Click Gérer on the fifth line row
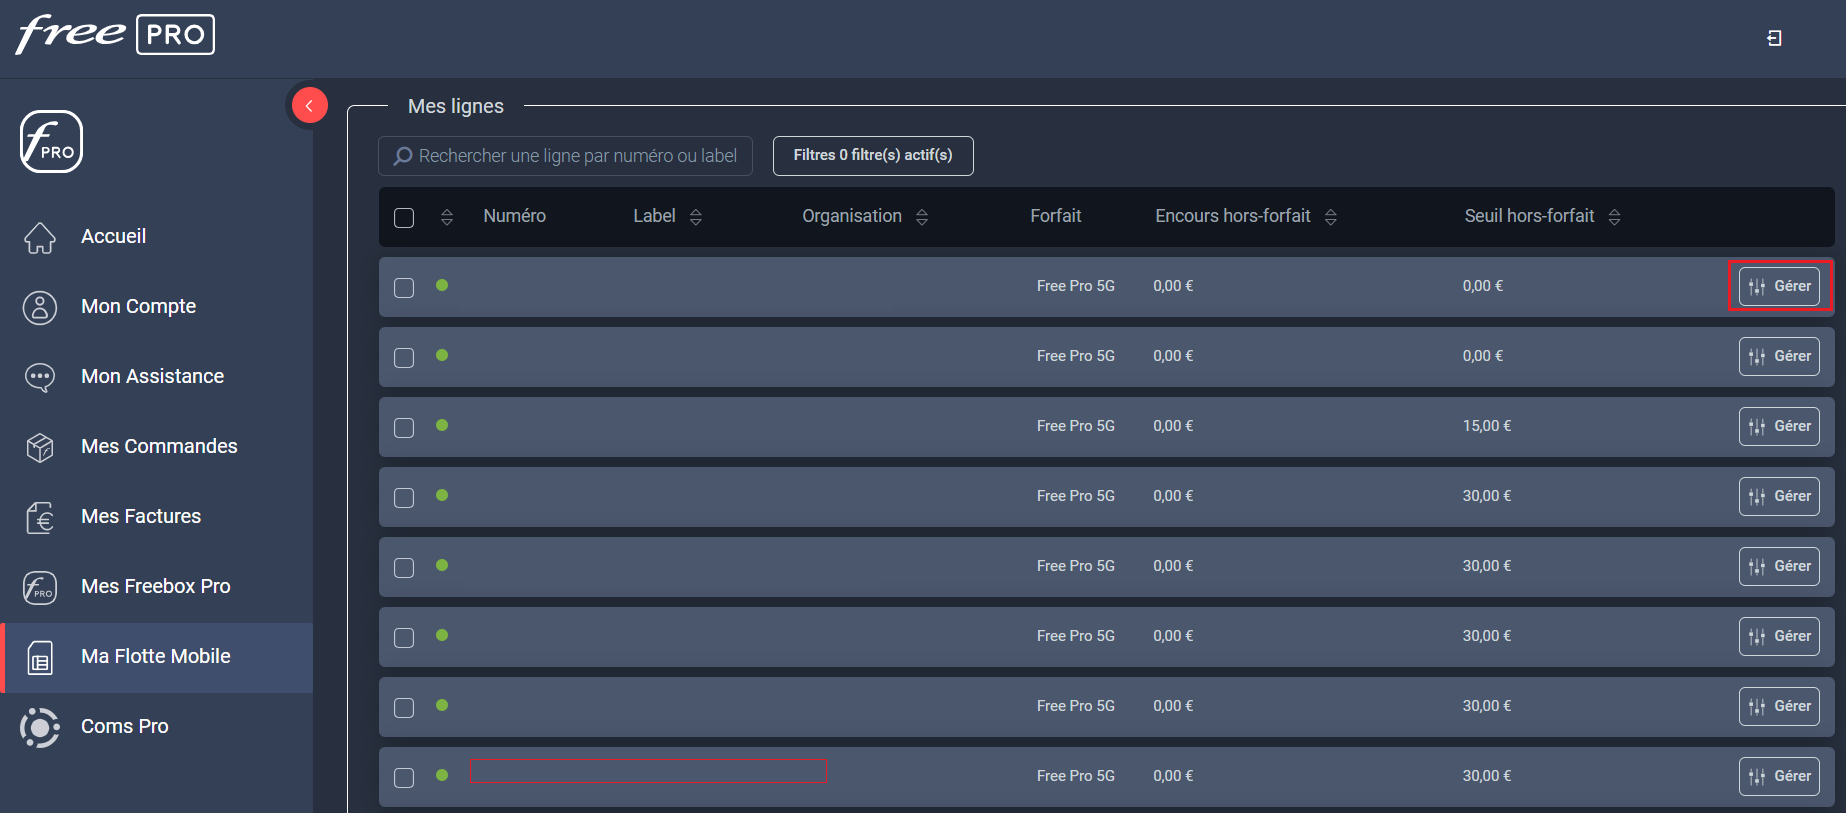Image resolution: width=1846 pixels, height=813 pixels. (1779, 566)
